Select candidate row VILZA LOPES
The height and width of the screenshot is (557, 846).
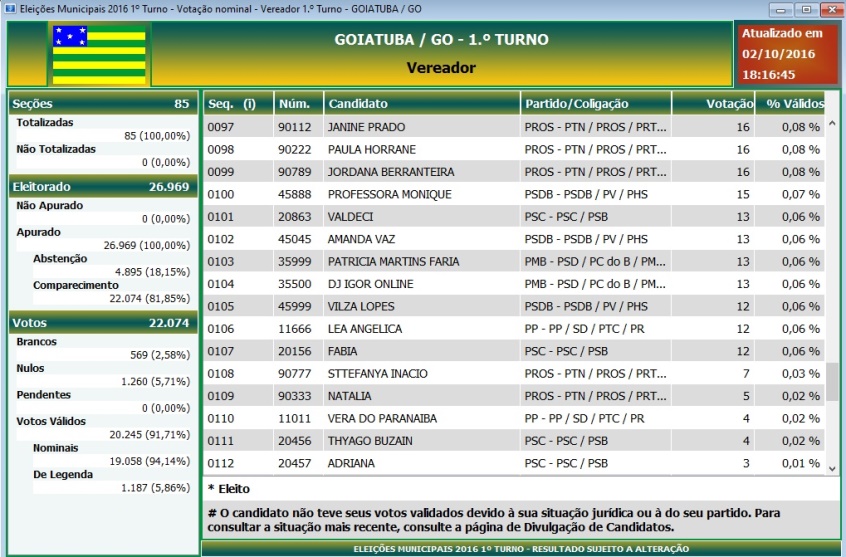pyautogui.click(x=514, y=306)
